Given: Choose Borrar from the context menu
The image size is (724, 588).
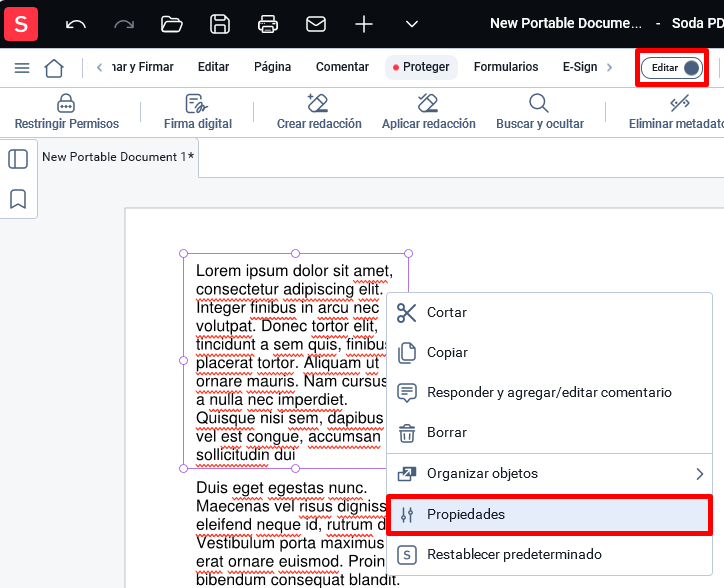Looking at the screenshot, I should (x=549, y=433).
